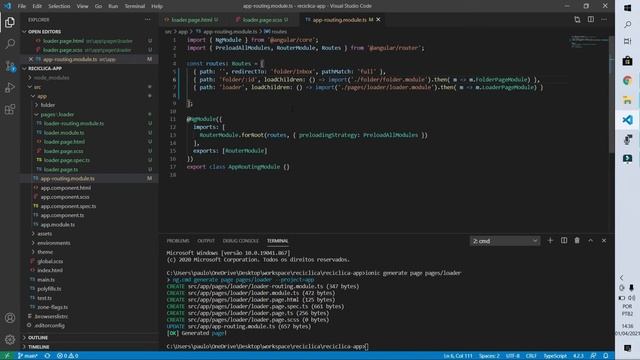The height and width of the screenshot is (360, 640).
Task: Open the Extensions view
Action: tap(10, 109)
